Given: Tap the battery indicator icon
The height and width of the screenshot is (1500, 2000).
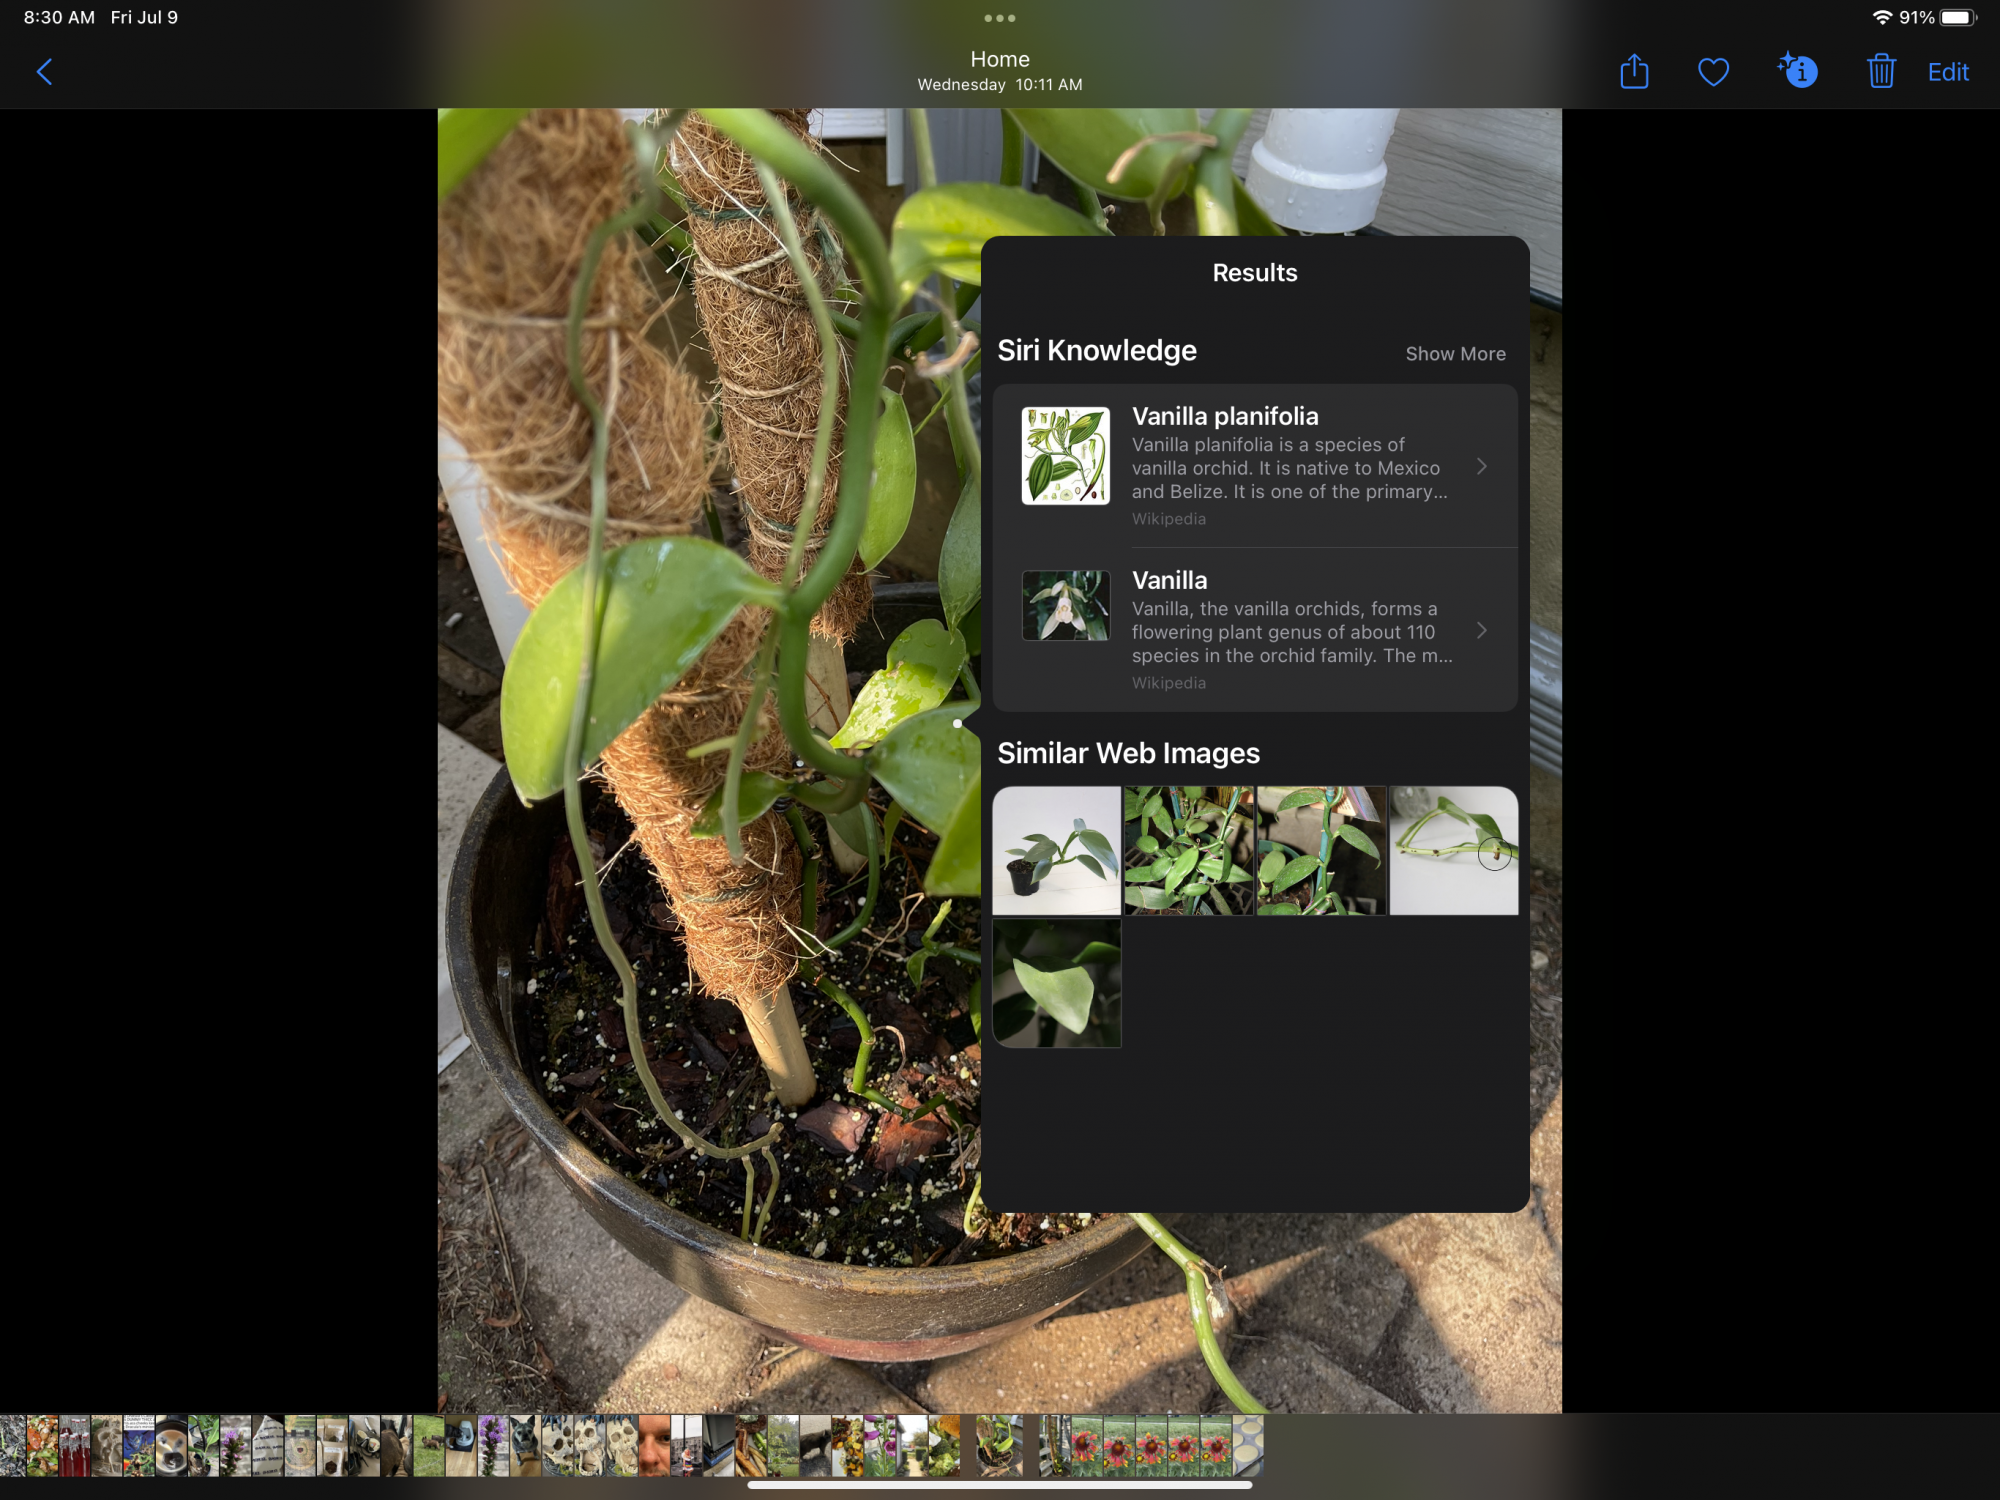Looking at the screenshot, I should click(x=1957, y=18).
